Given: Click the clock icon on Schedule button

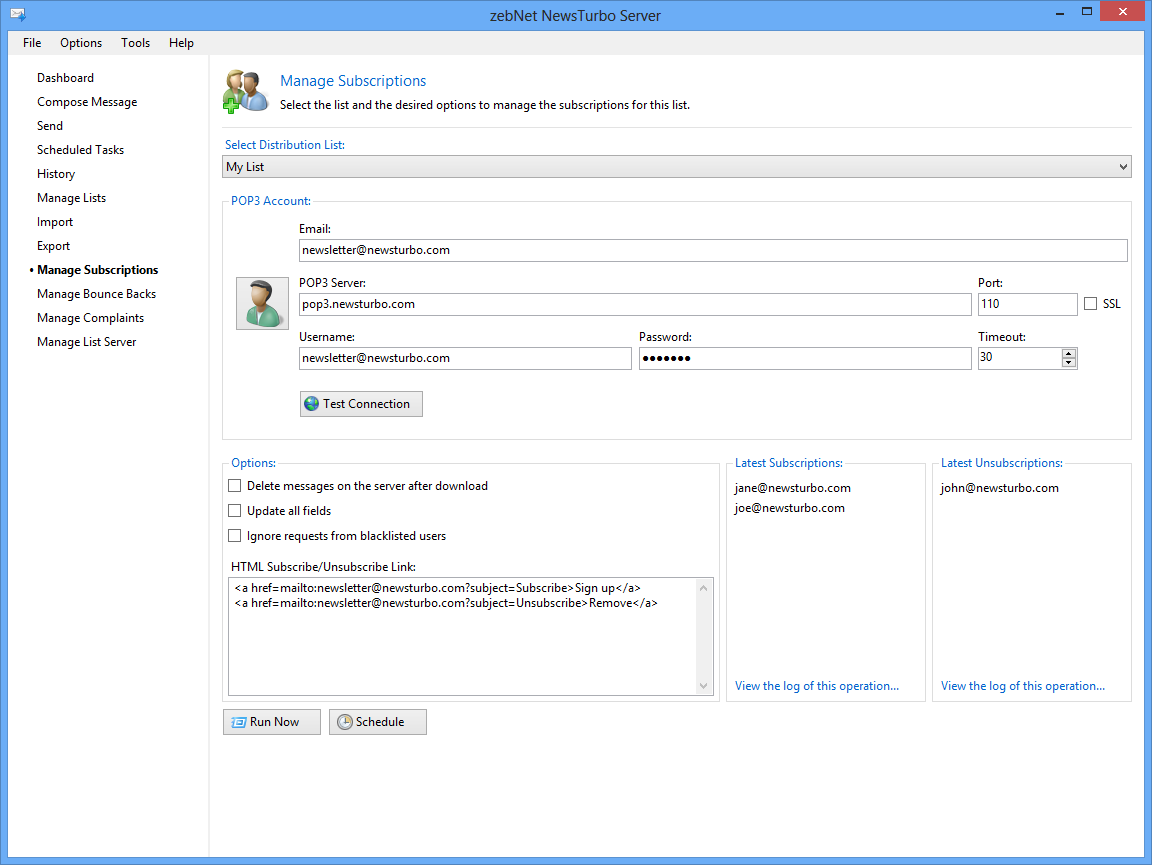Looking at the screenshot, I should pos(345,722).
